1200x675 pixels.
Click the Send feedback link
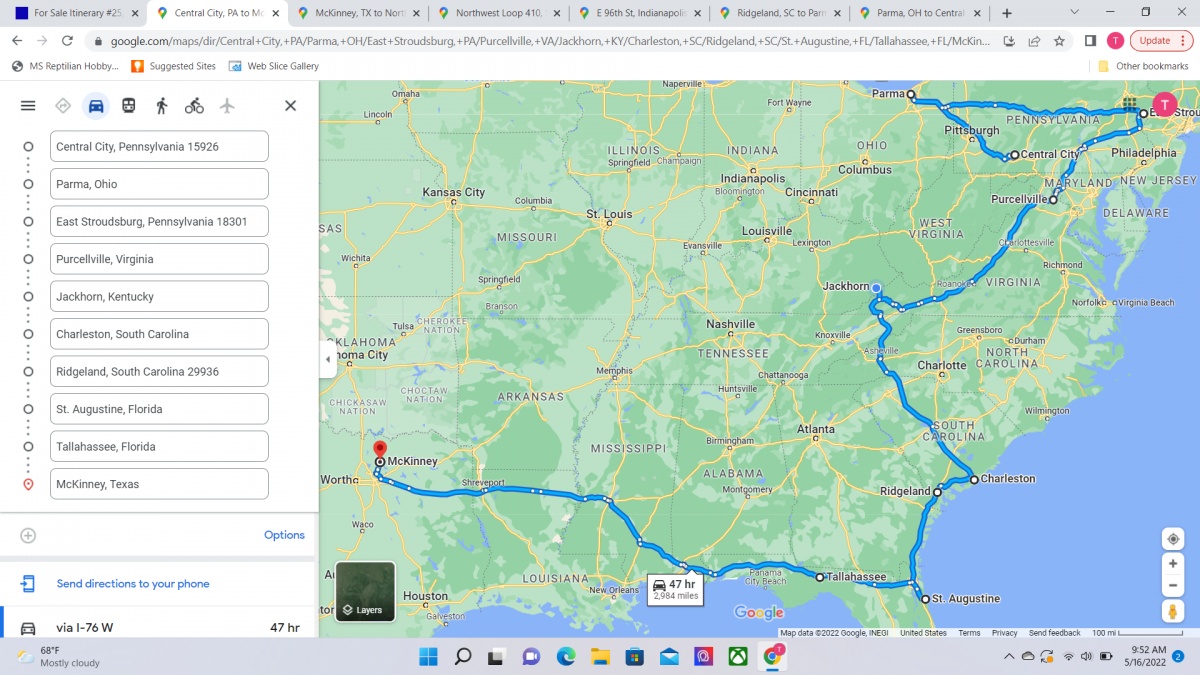[1054, 633]
